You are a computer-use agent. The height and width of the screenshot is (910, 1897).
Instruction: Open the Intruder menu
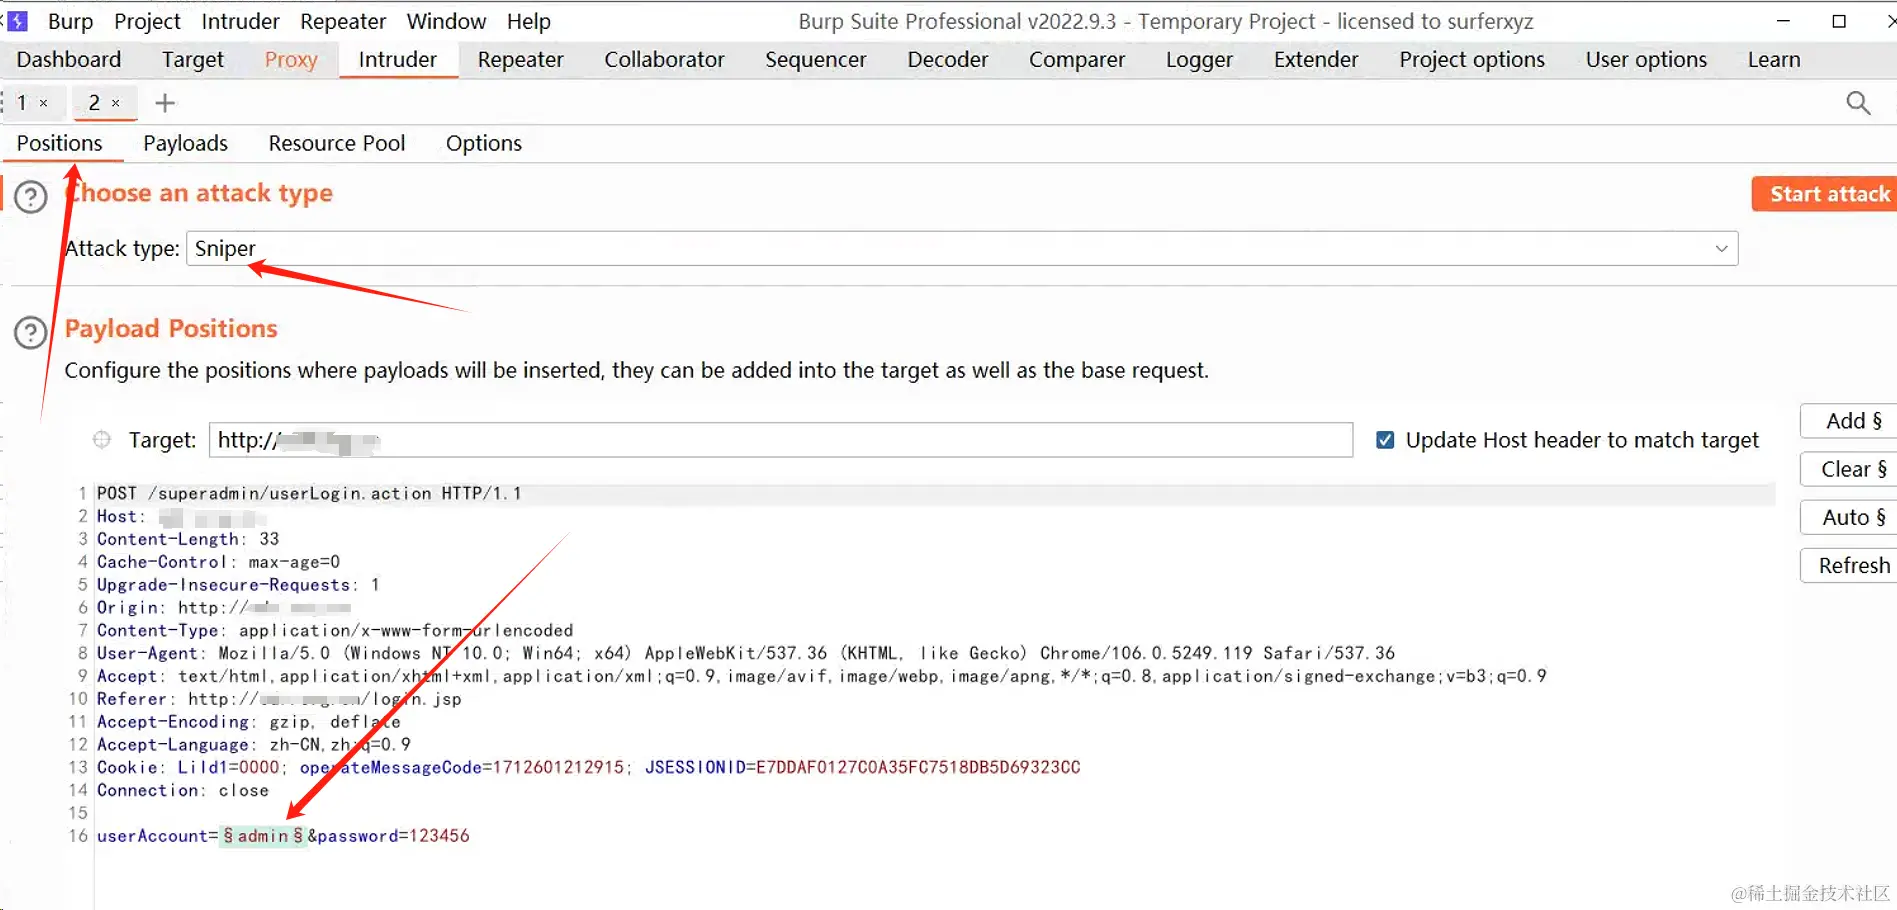tap(240, 21)
